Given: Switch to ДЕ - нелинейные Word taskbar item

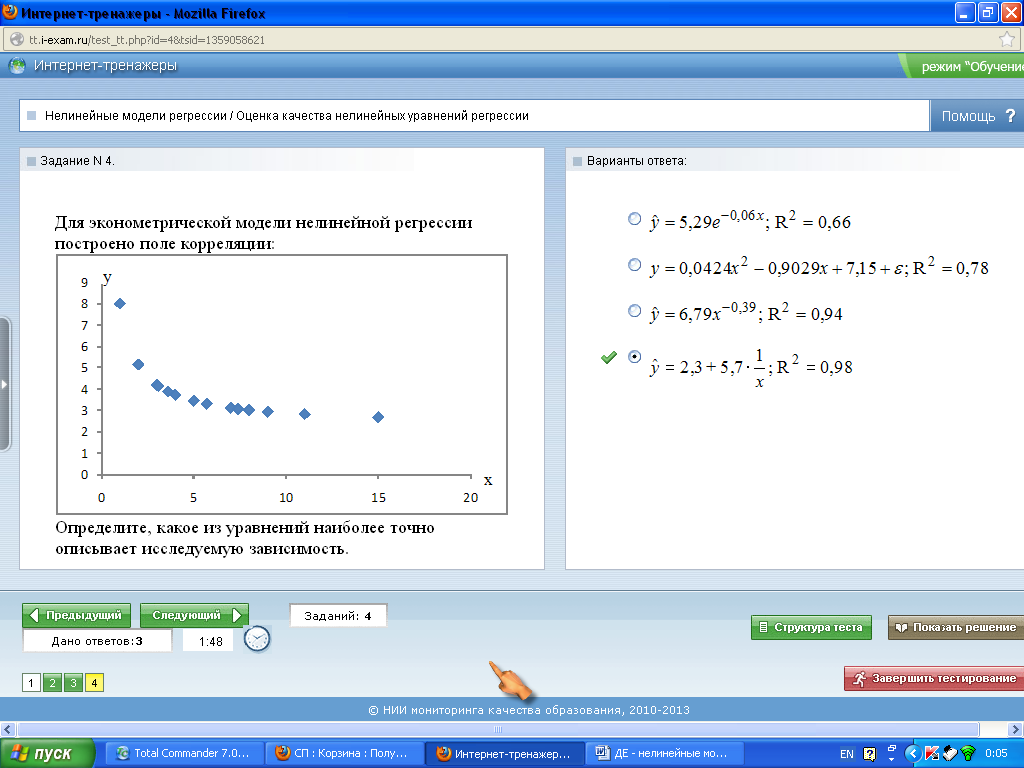Looking at the screenshot, I should click(664, 754).
